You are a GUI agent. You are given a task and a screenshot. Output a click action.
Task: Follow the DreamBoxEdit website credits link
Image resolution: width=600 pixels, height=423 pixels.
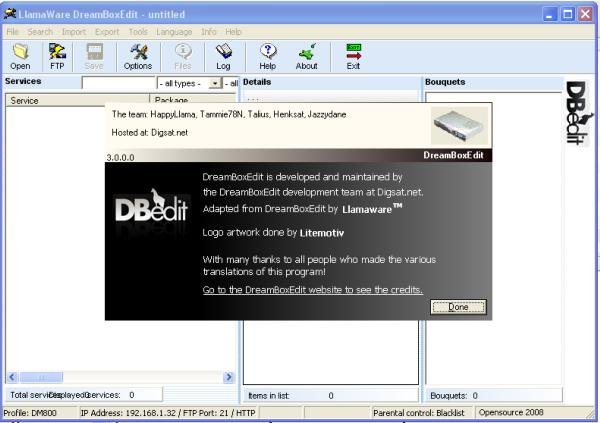[313, 290]
